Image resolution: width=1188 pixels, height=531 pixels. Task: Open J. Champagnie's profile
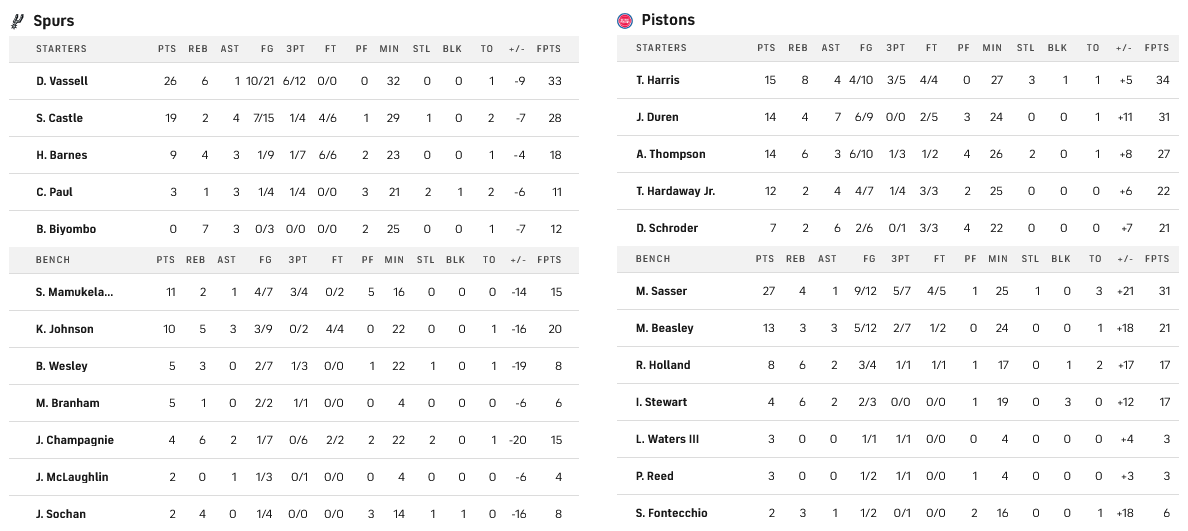(74, 440)
